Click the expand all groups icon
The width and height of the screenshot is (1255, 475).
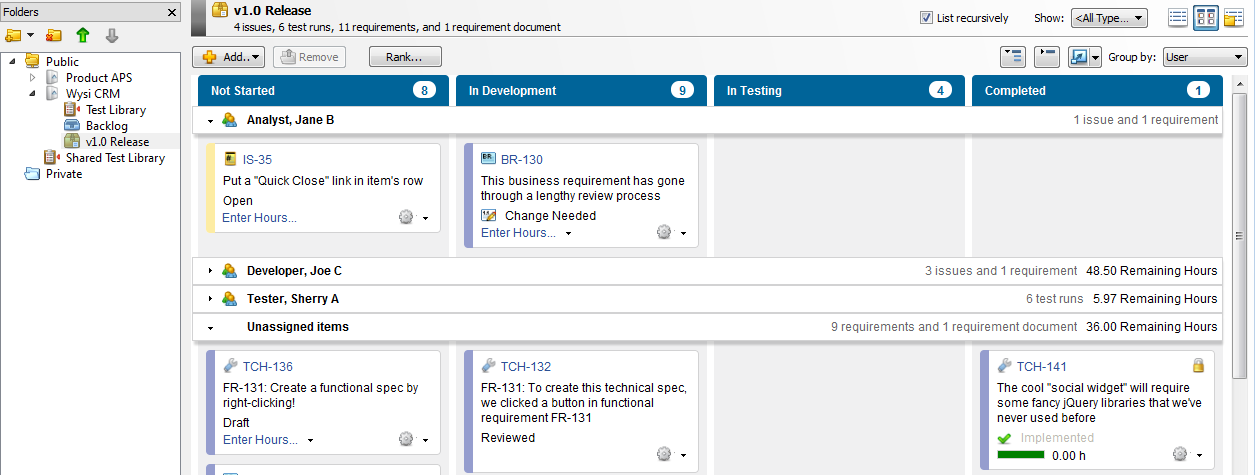coord(1012,57)
